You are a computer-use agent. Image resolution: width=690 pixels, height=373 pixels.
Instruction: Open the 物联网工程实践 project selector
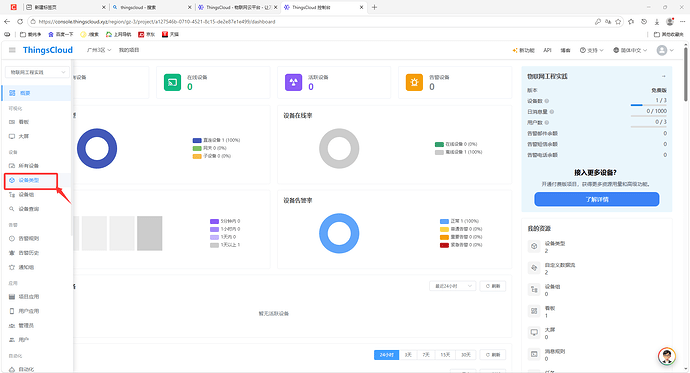click(x=37, y=72)
